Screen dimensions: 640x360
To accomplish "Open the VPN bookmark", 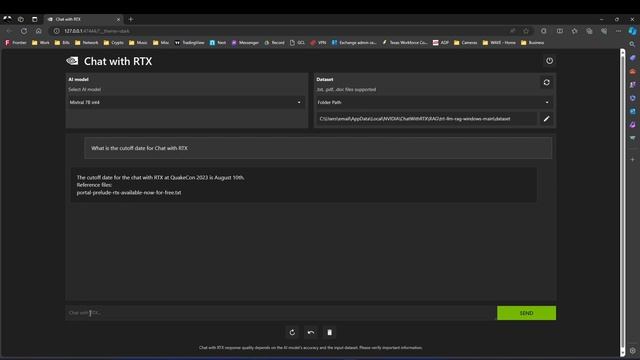I will (x=318, y=42).
